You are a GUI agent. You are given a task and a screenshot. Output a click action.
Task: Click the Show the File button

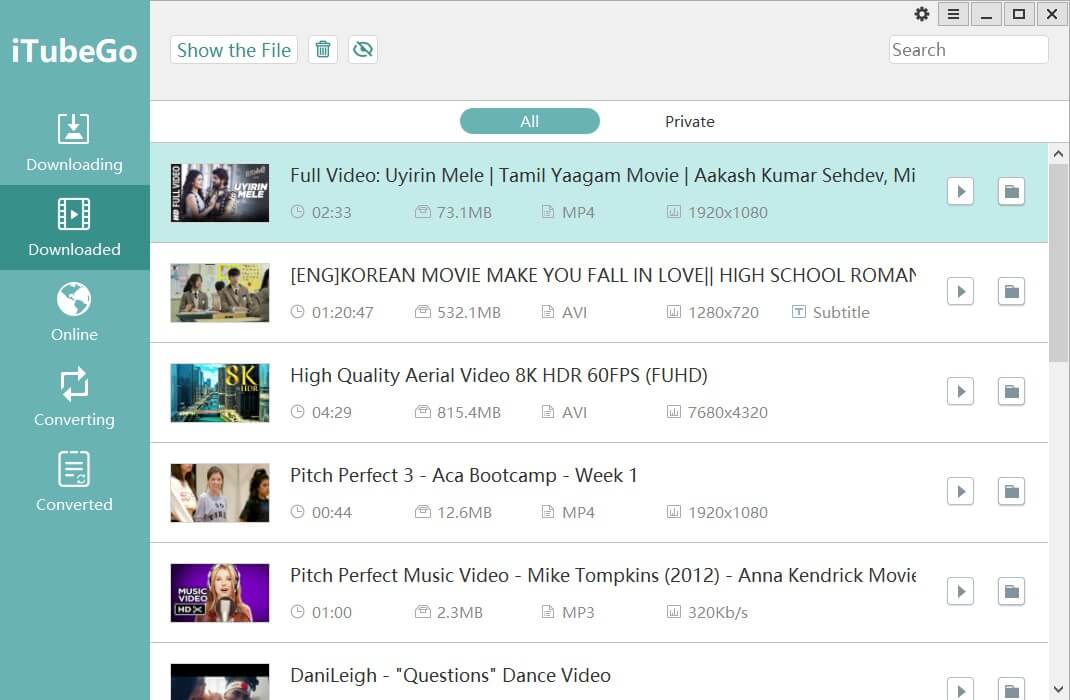234,50
